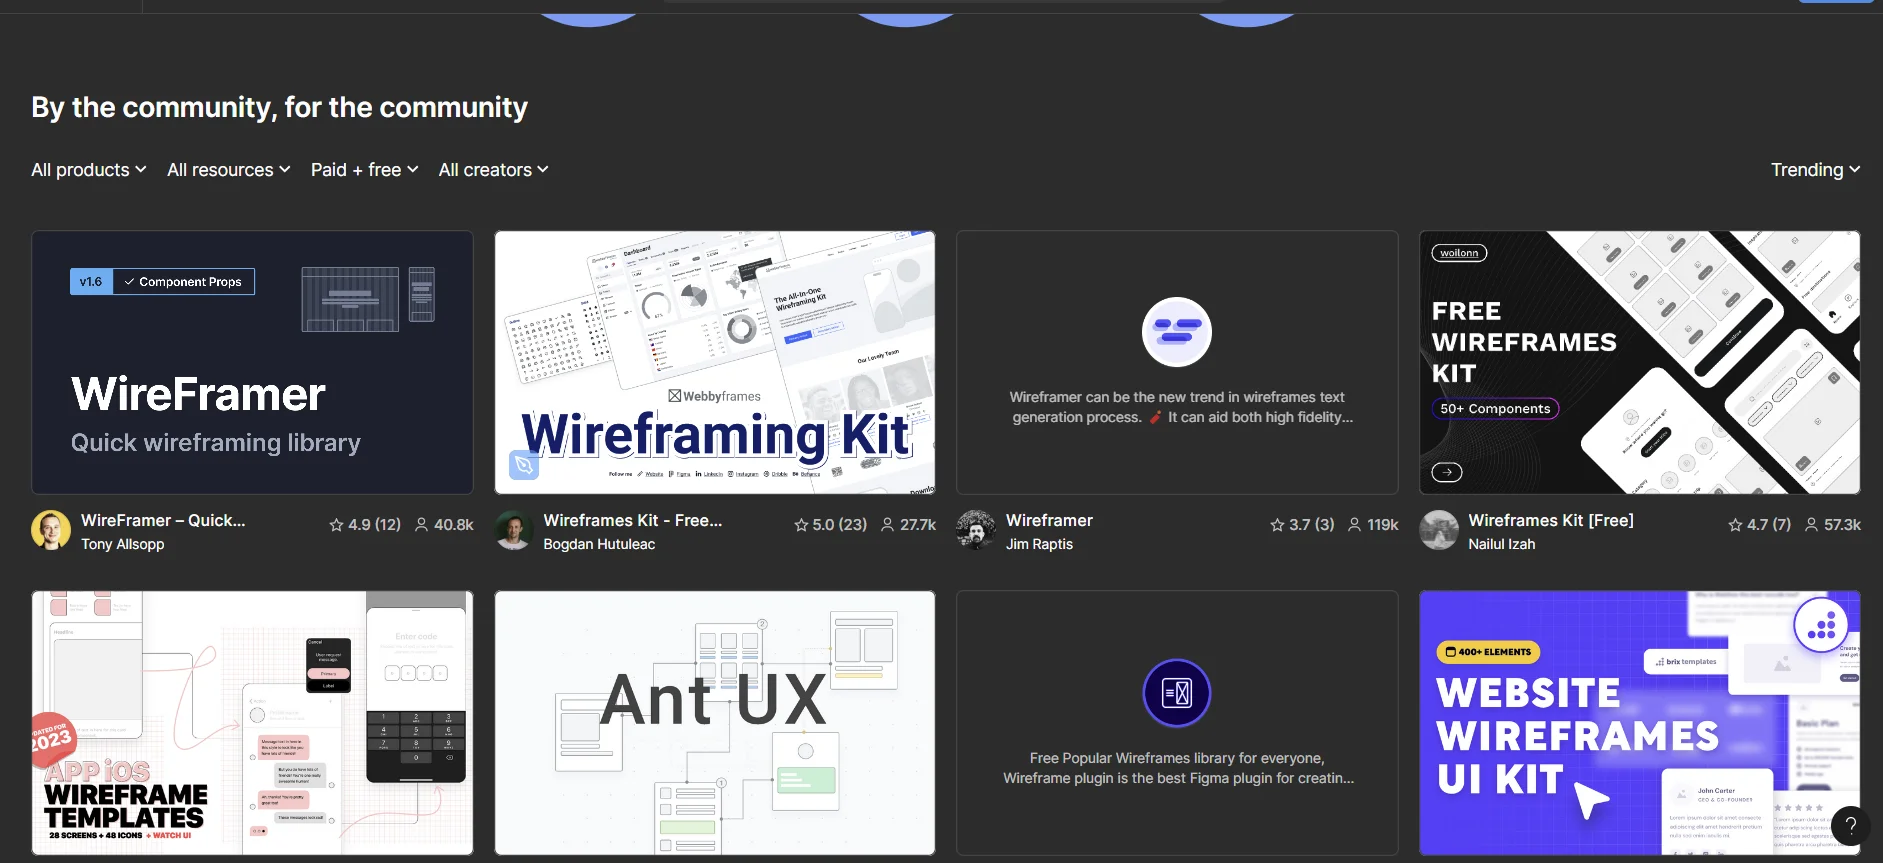
Task: Click the 3.7 (3) rating text
Action: tap(1311, 525)
